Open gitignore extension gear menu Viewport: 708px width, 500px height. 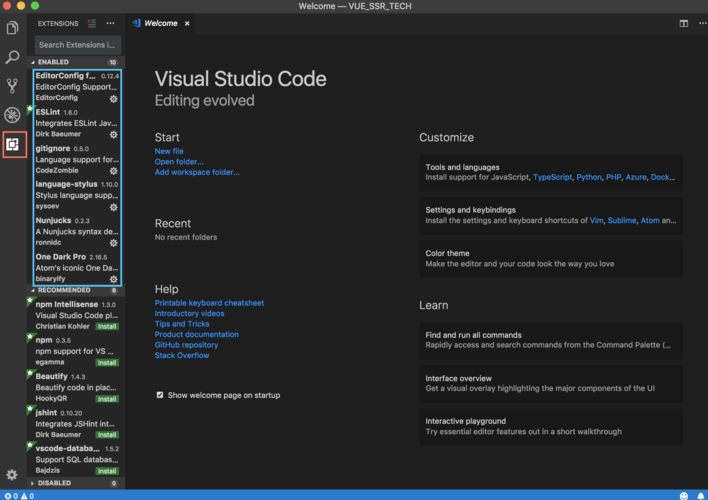[x=114, y=171]
